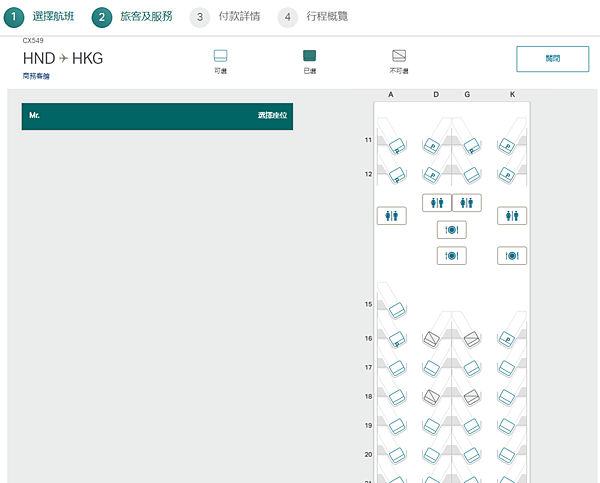600x483 pixels.
Task: Select seat 17K
Action: tap(506, 369)
